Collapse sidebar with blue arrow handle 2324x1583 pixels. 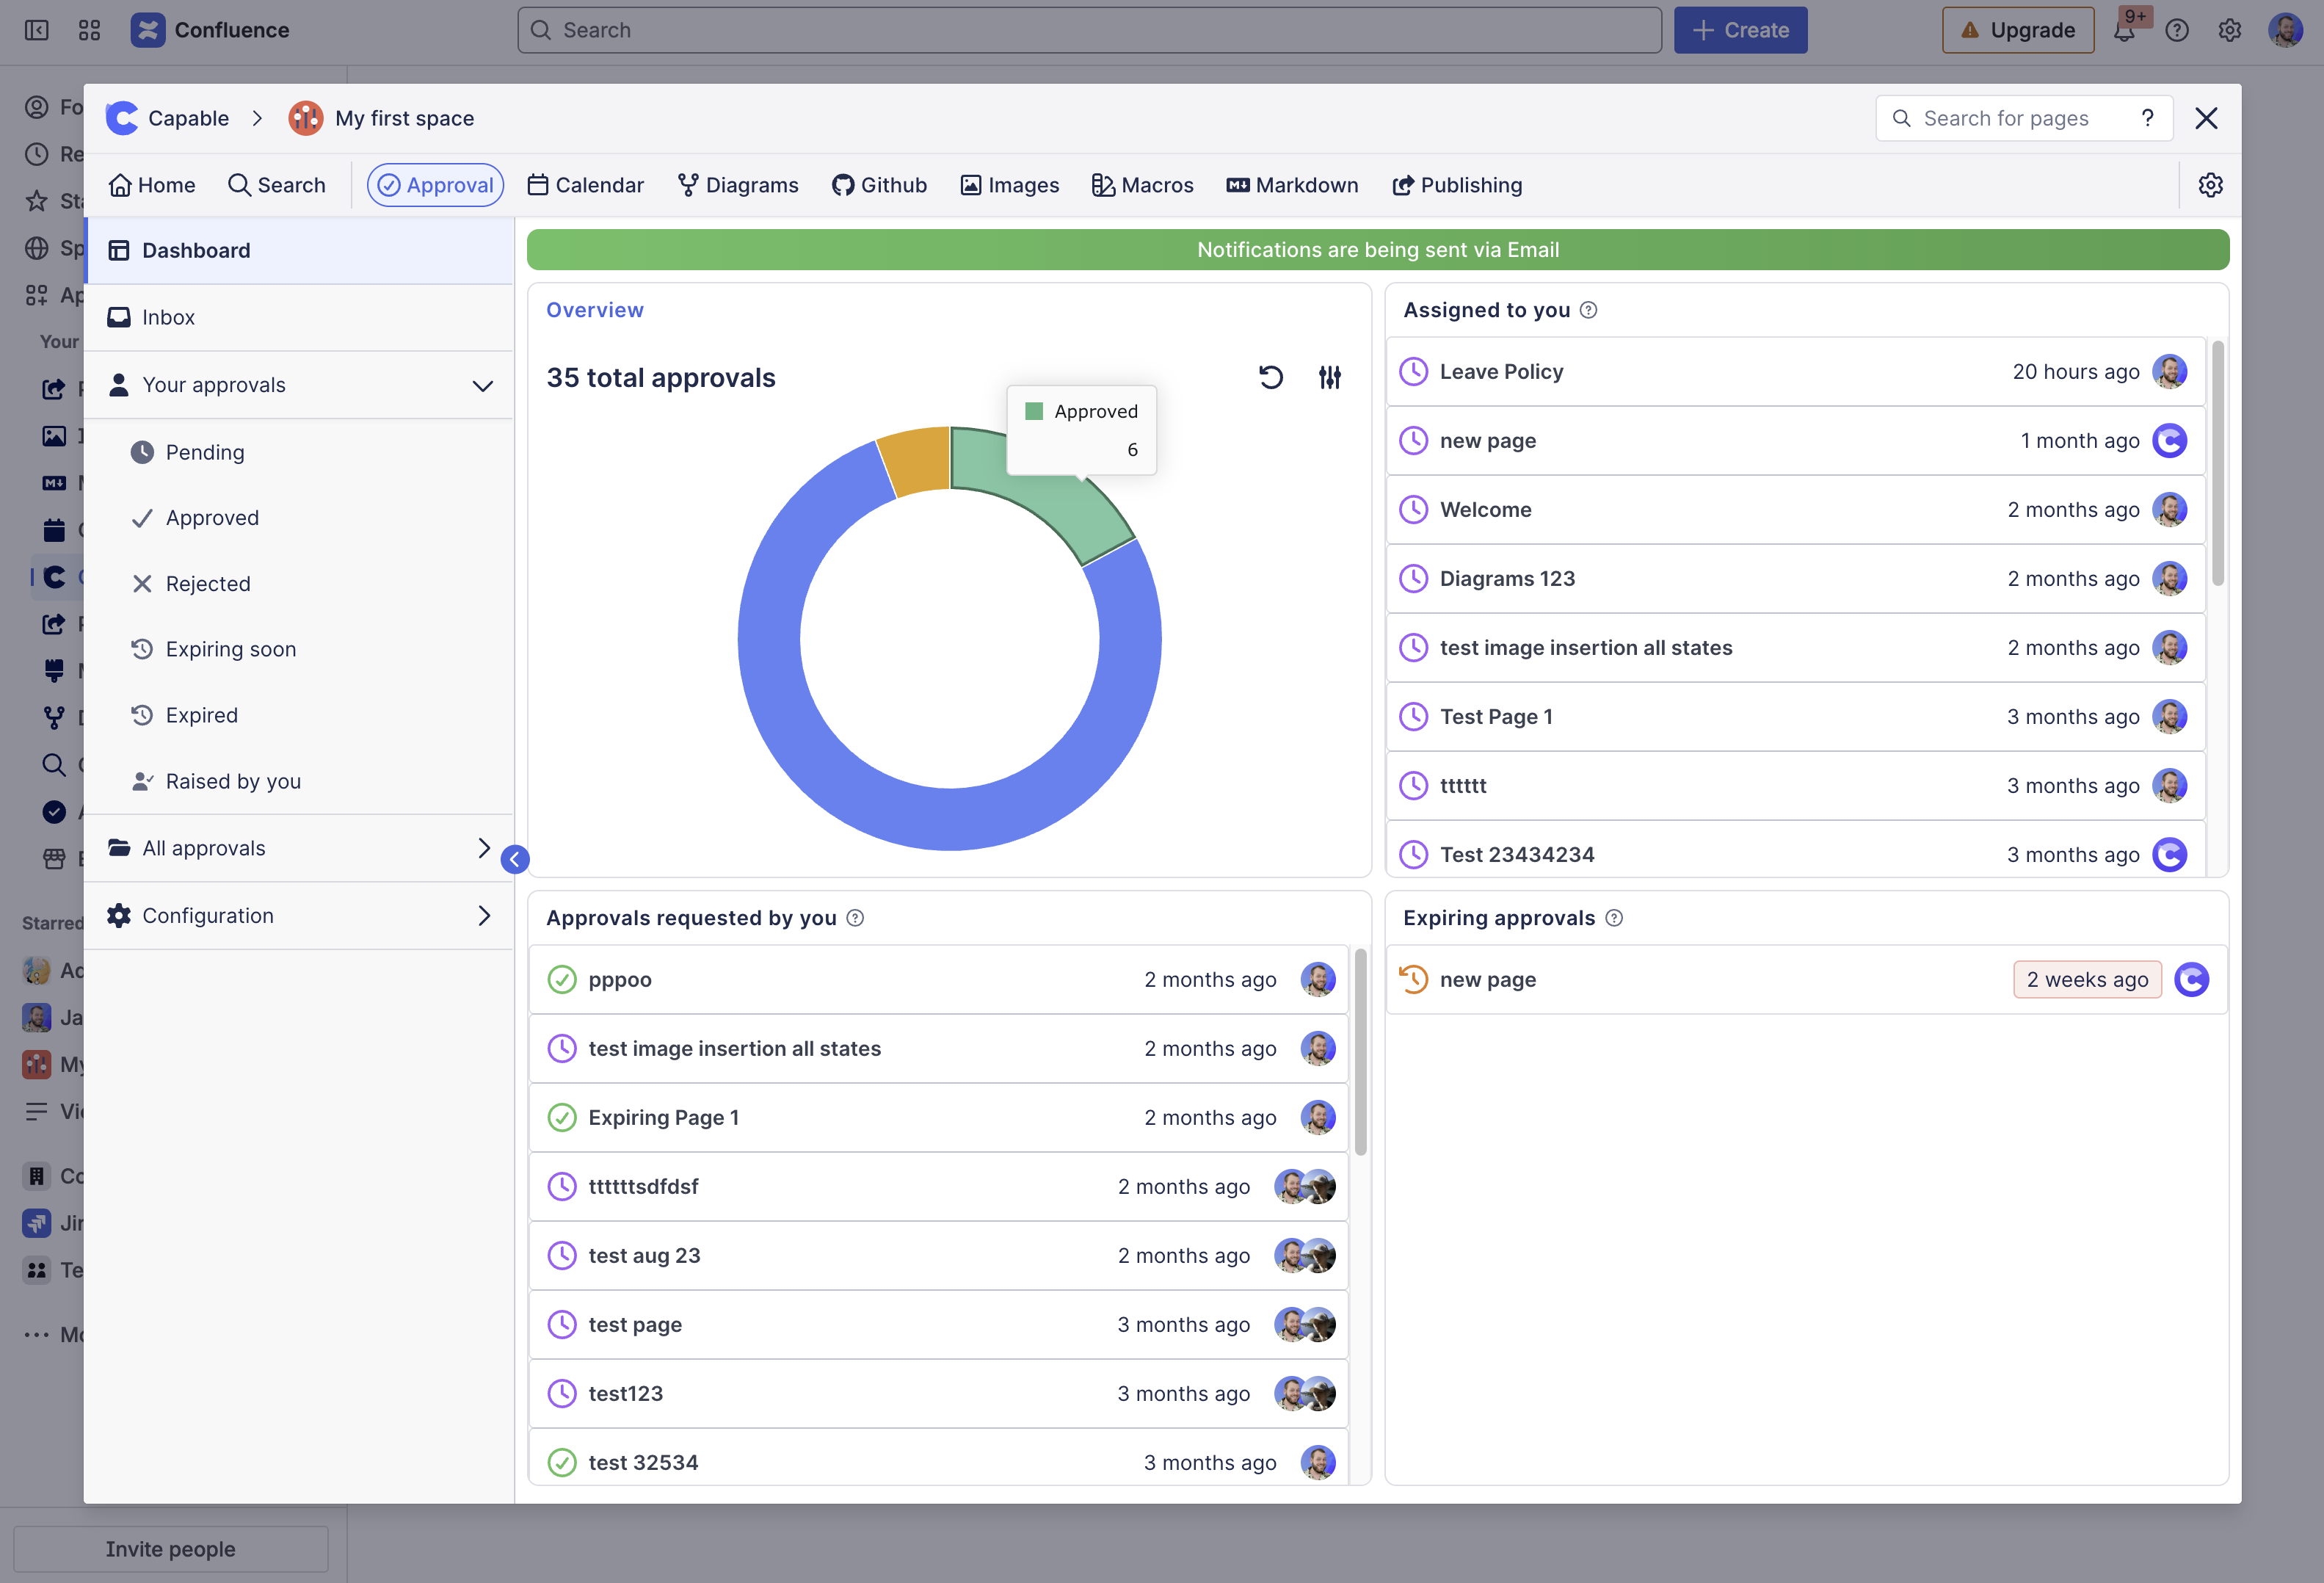(x=515, y=859)
